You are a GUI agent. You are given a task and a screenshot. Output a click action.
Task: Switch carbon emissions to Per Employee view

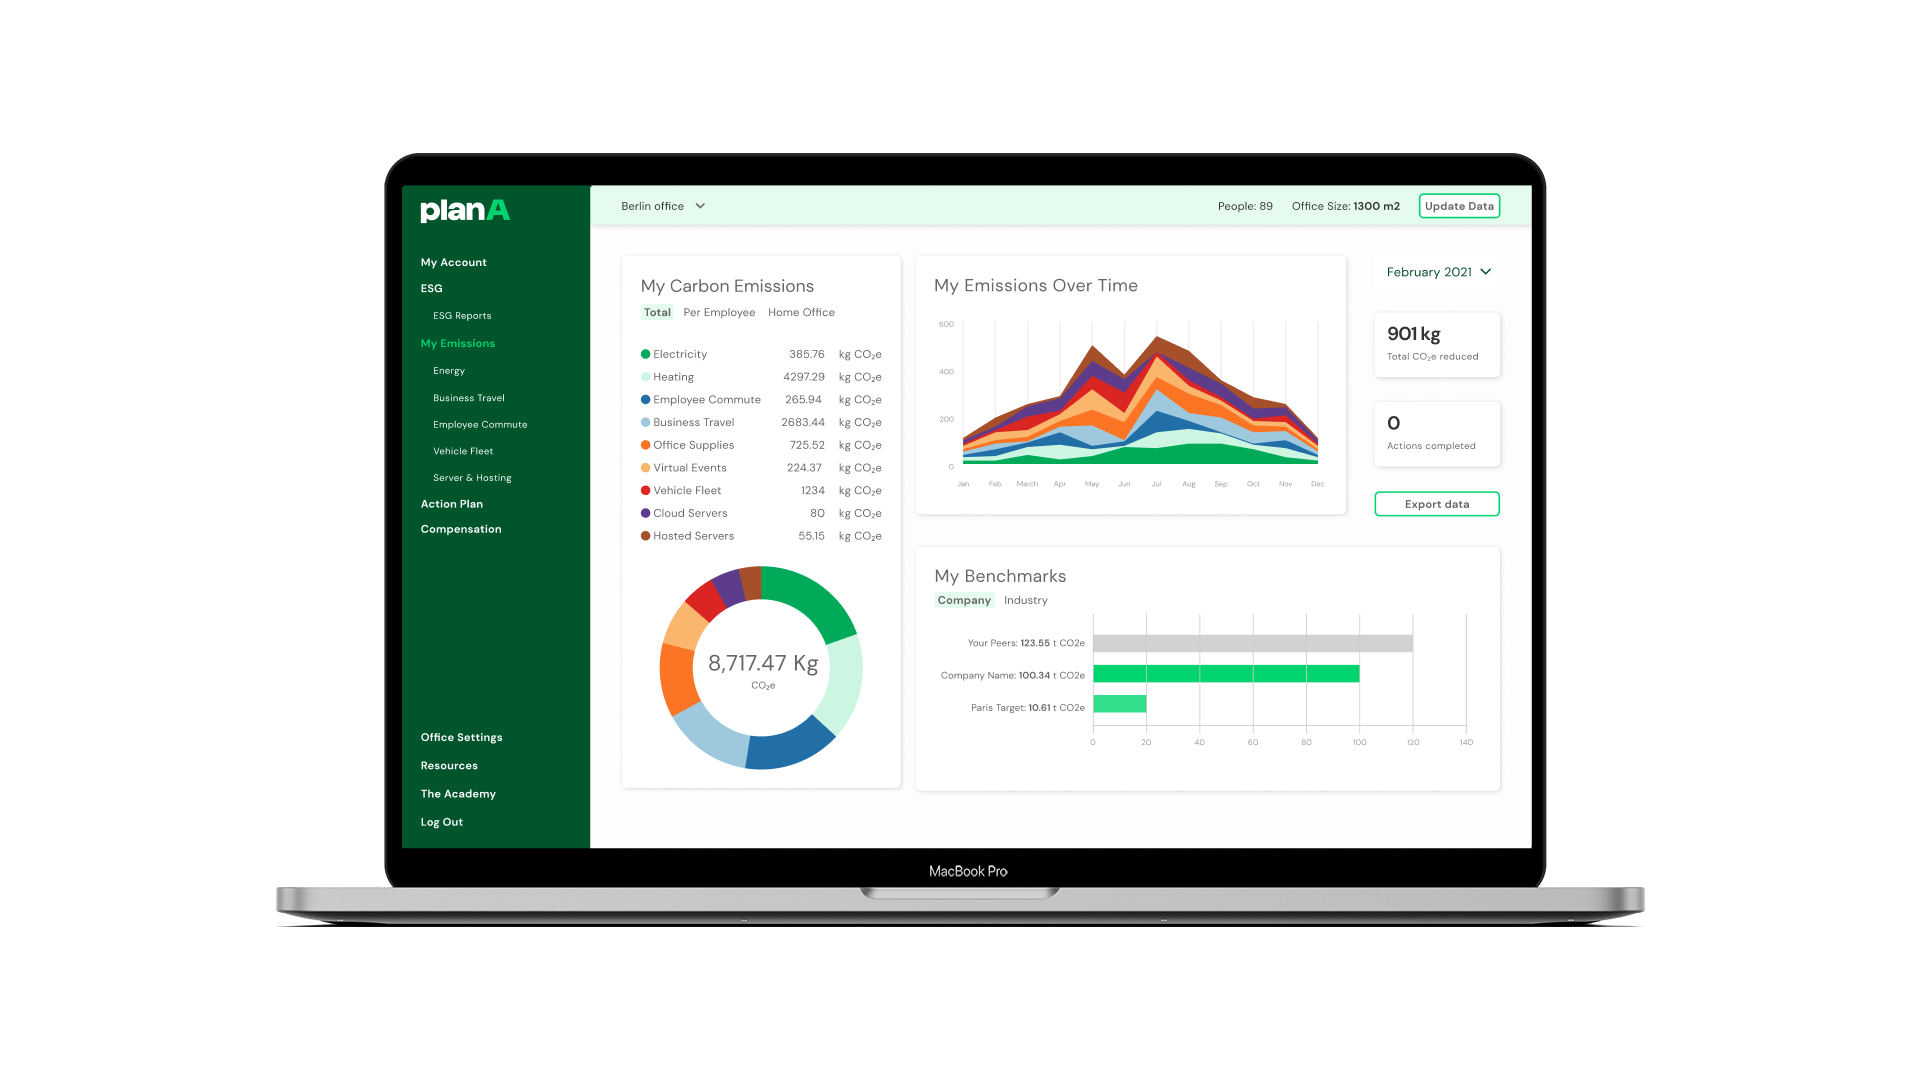(x=719, y=312)
